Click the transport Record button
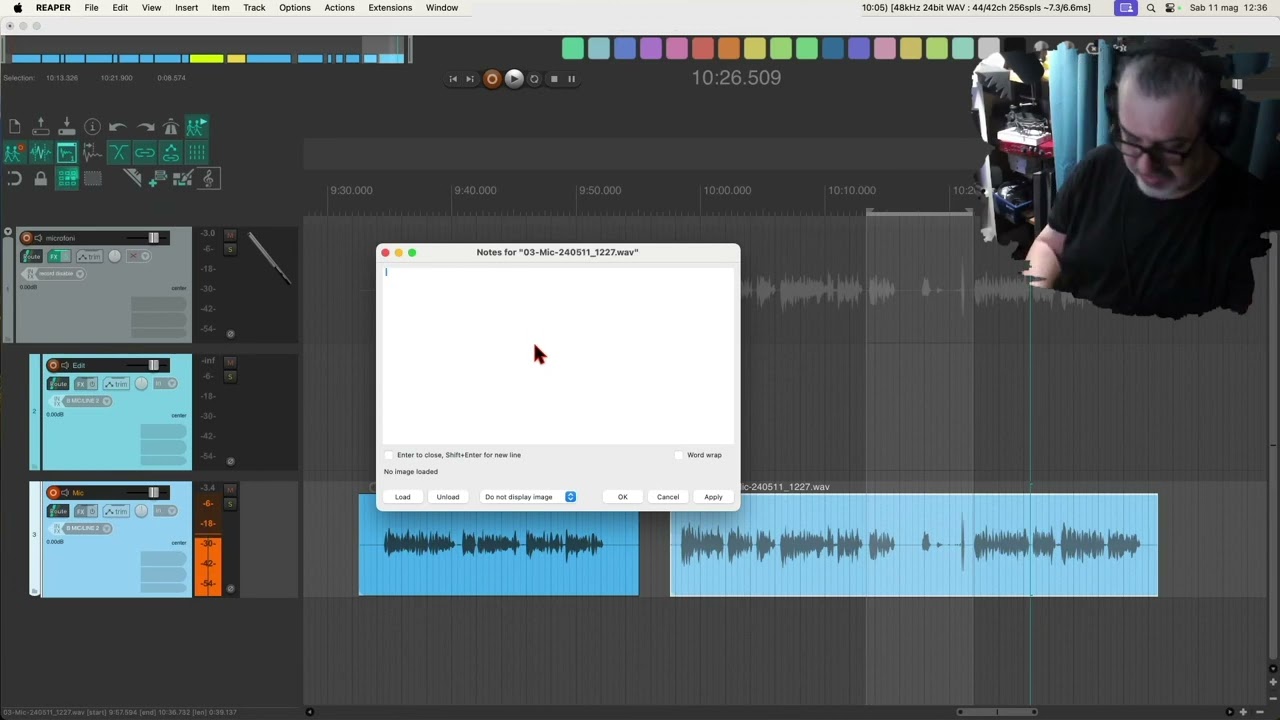 pyautogui.click(x=491, y=79)
